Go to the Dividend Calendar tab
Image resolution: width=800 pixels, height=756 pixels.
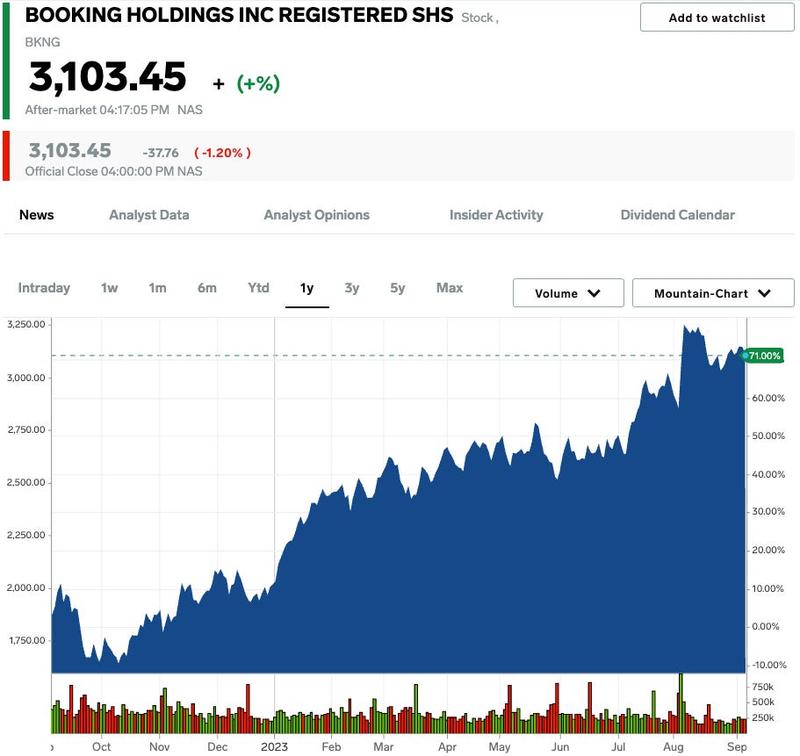click(x=678, y=215)
